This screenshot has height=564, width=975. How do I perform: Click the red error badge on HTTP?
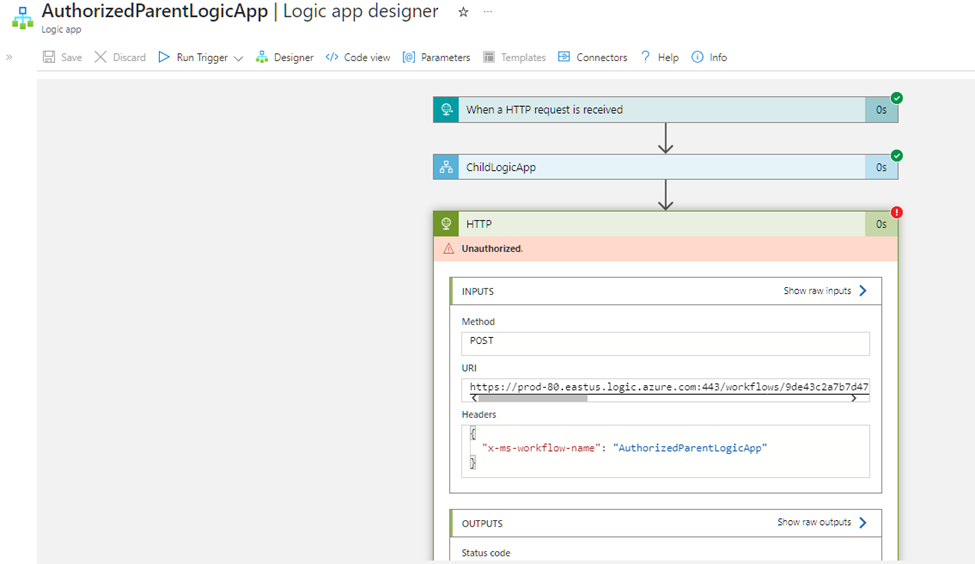[897, 213]
